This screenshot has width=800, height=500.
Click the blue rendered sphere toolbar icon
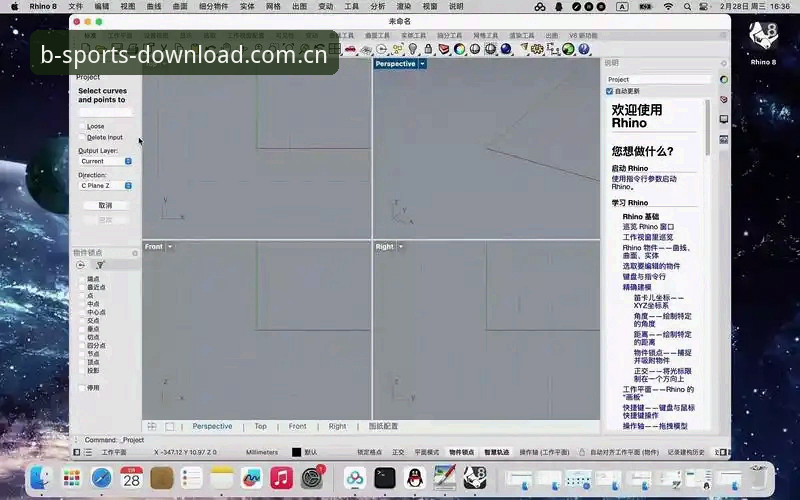[506, 49]
